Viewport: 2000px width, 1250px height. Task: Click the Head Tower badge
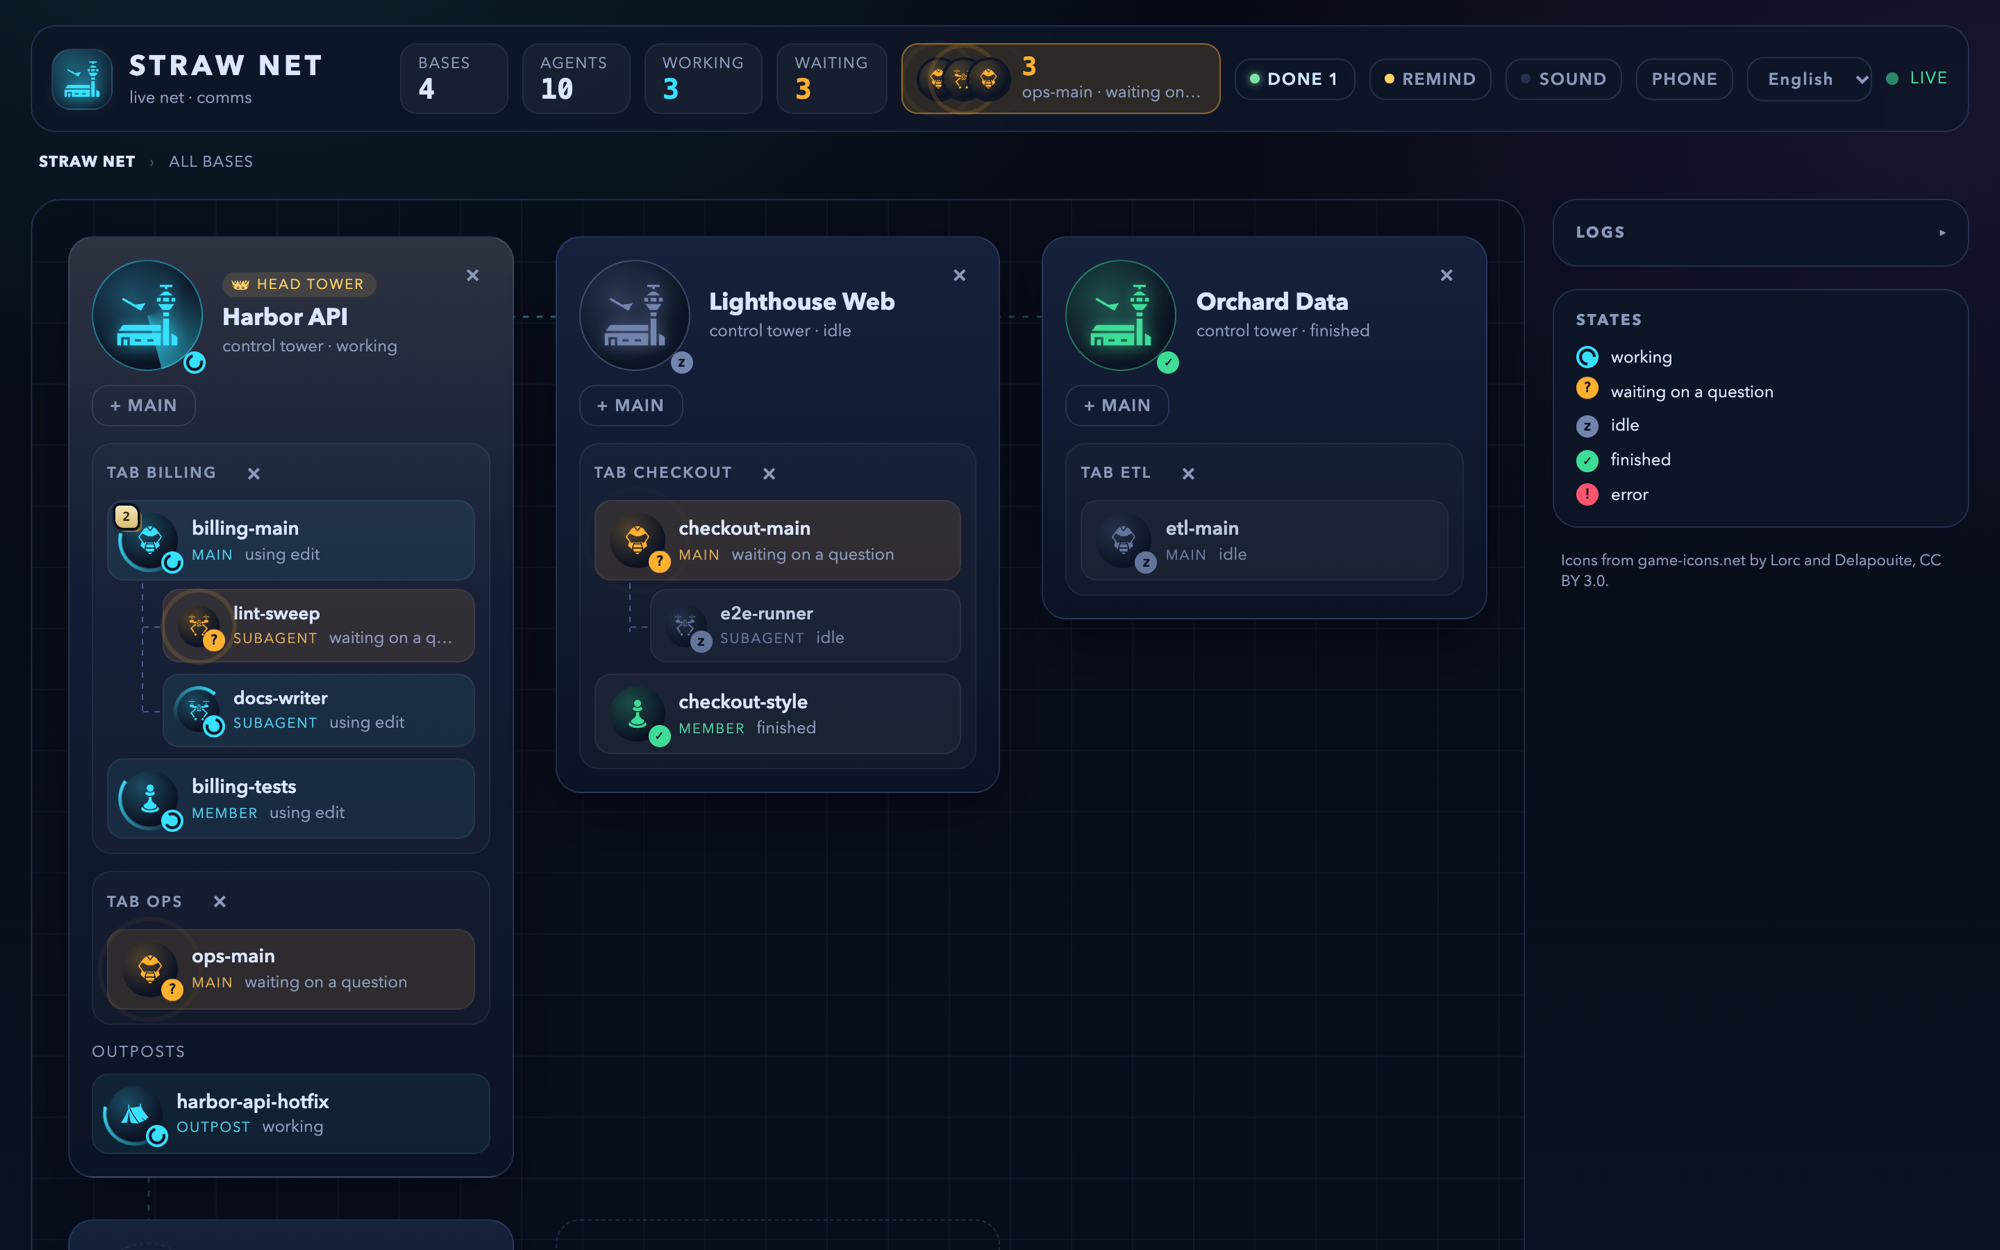299,285
